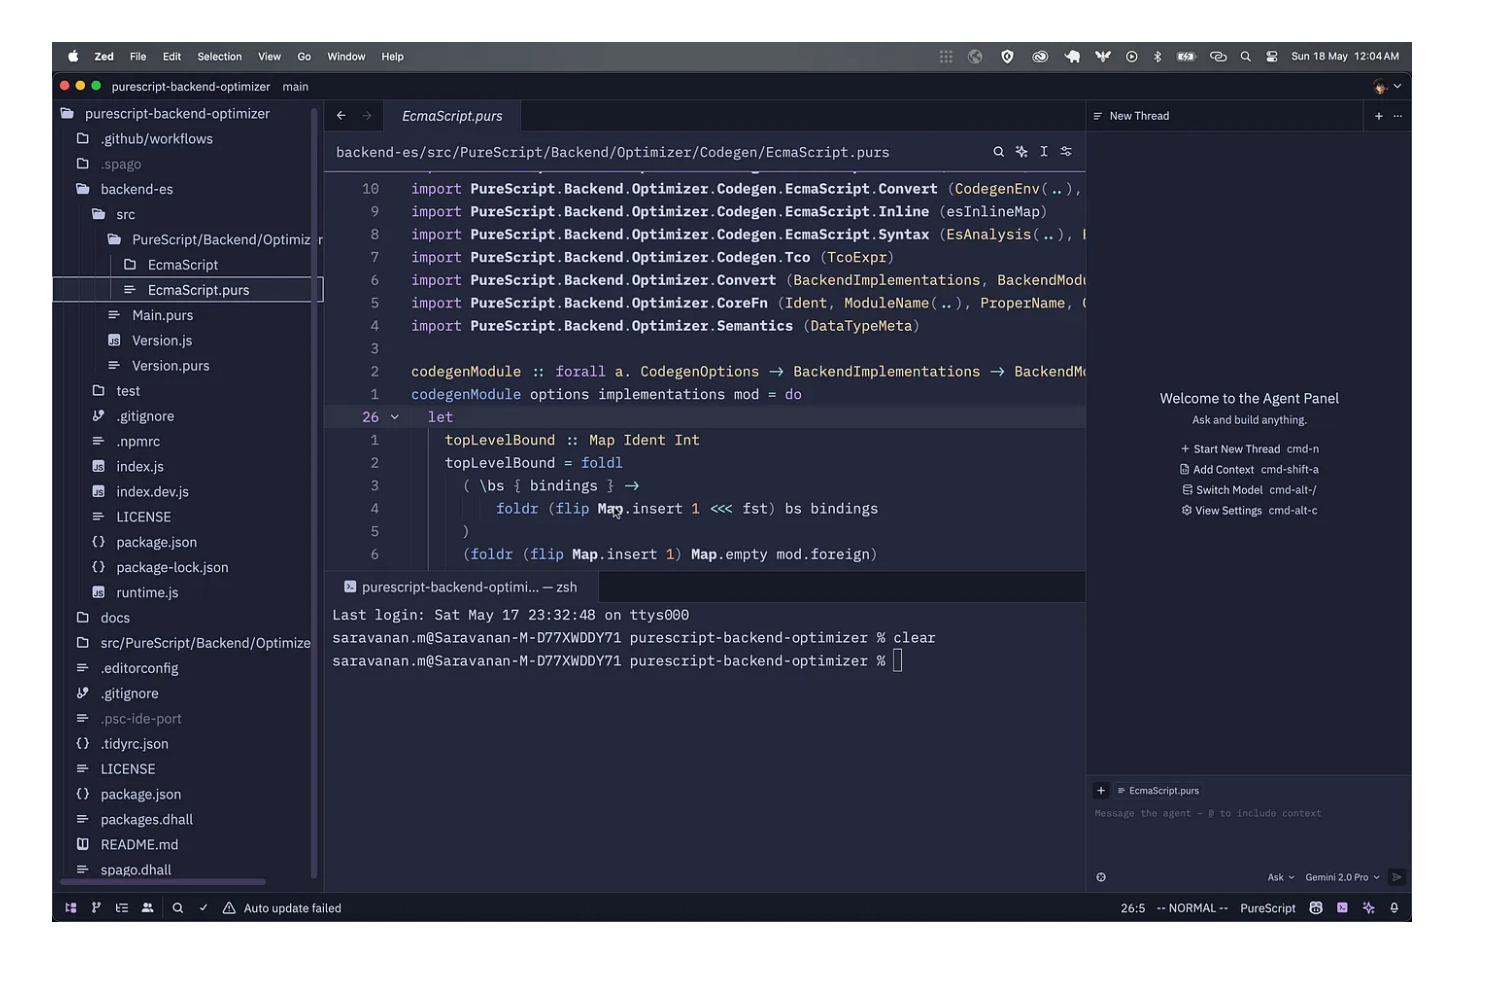Toggle the outline panel icon in status bar
1490x996 pixels.
[x=122, y=908]
